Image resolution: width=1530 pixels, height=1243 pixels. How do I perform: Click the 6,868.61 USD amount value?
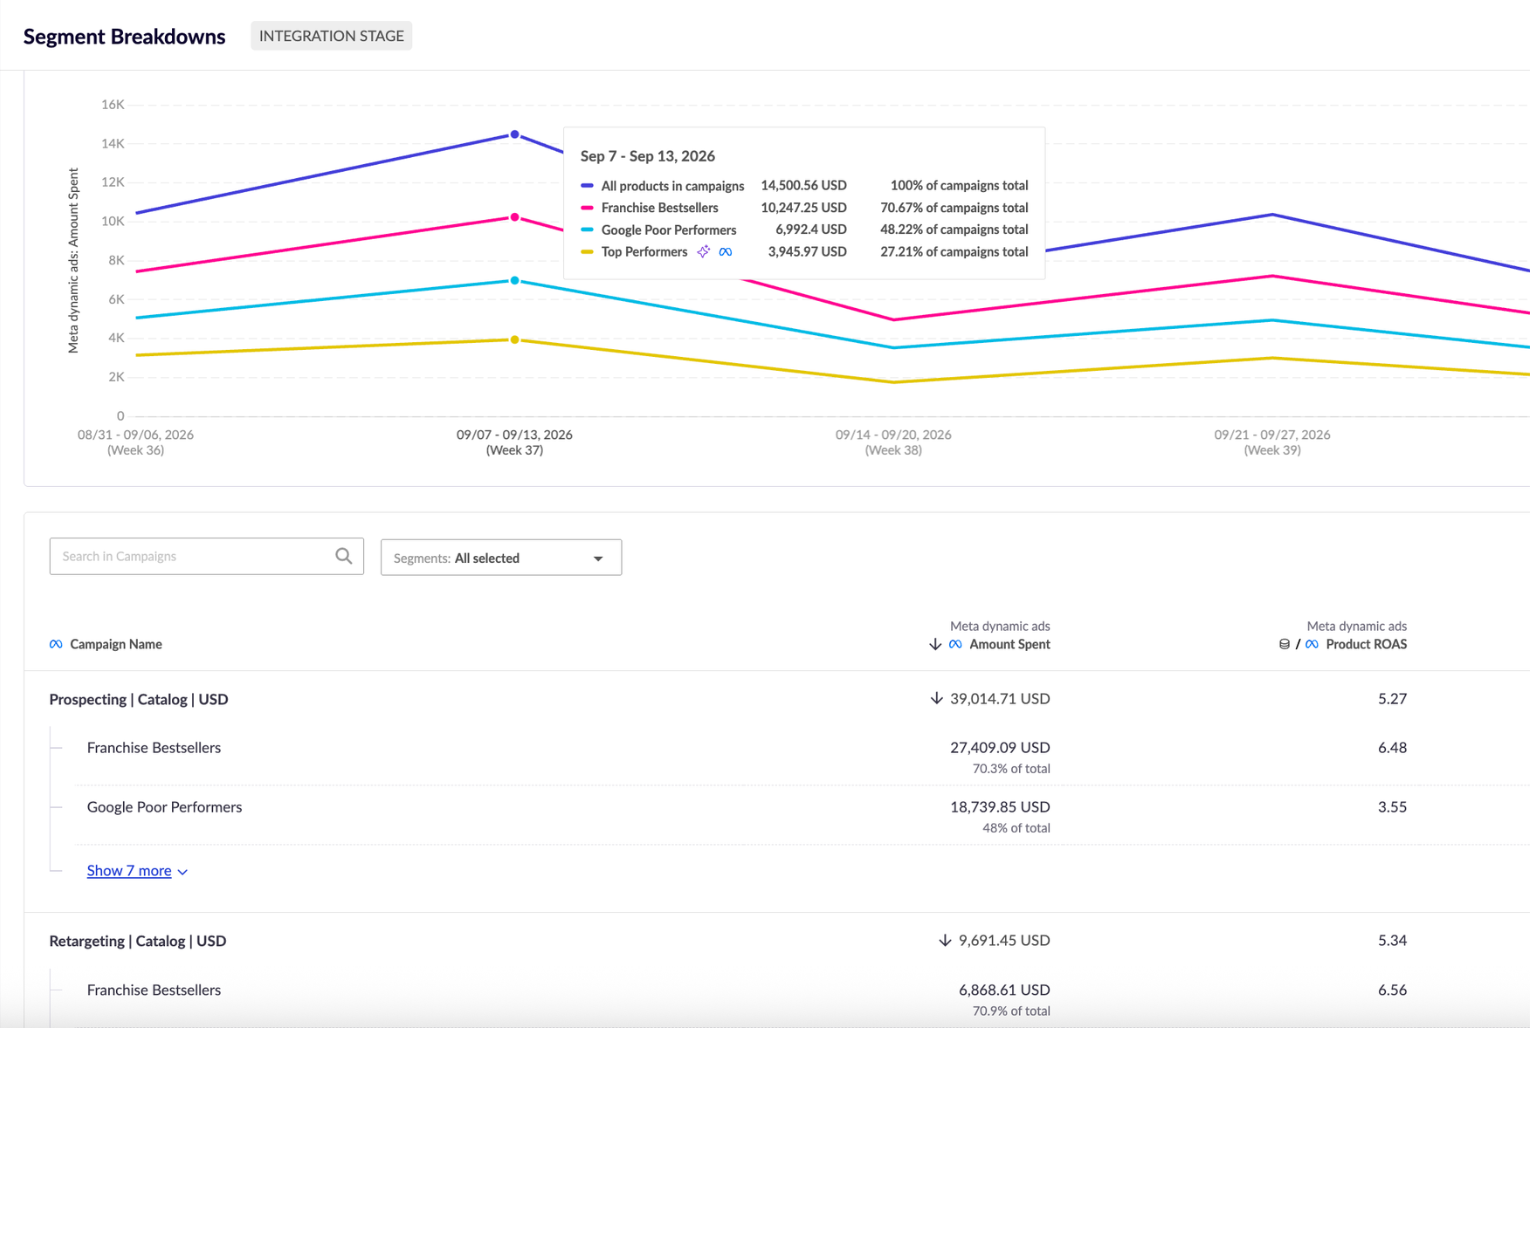1004,990
